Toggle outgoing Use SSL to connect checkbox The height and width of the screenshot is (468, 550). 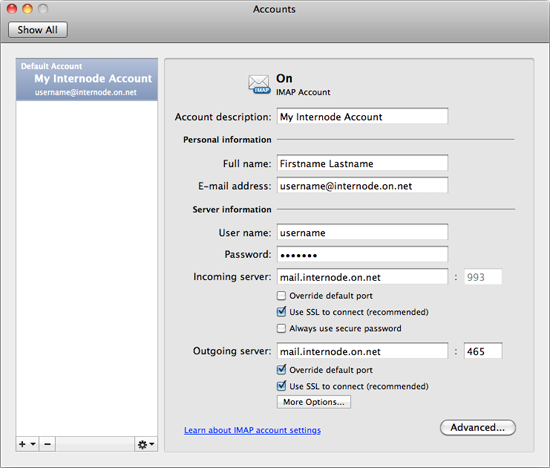coord(281,386)
